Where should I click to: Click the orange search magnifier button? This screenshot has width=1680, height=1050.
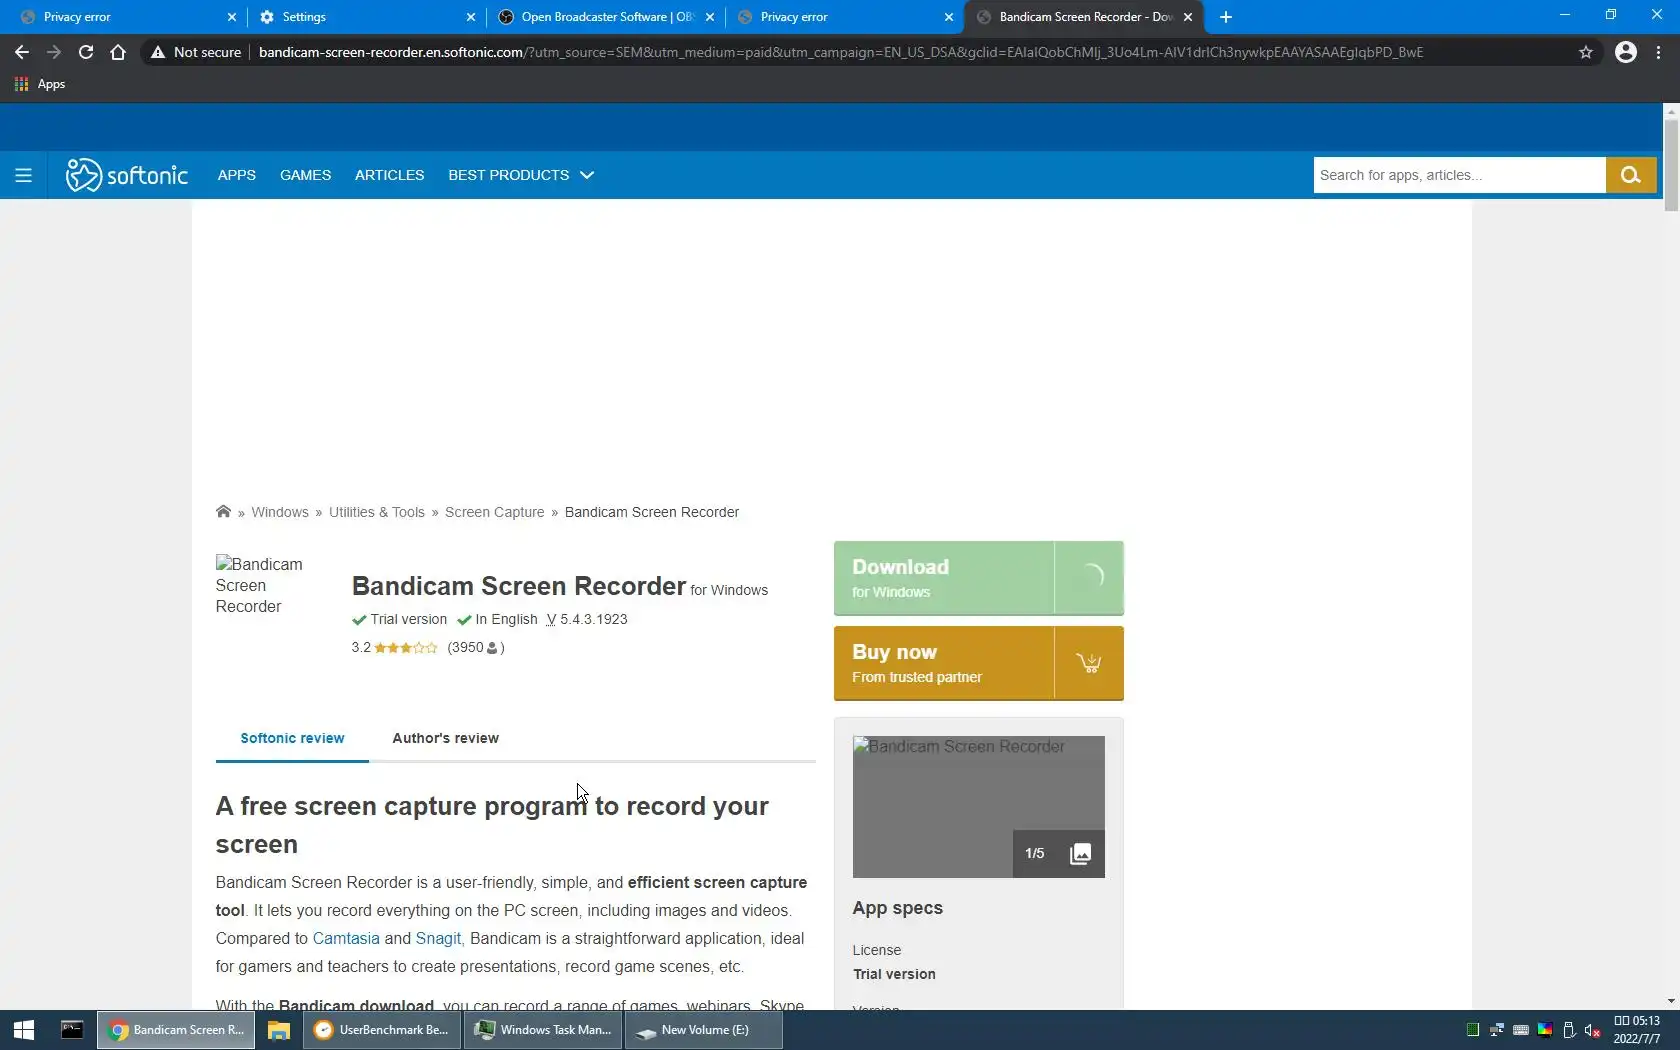pos(1631,175)
